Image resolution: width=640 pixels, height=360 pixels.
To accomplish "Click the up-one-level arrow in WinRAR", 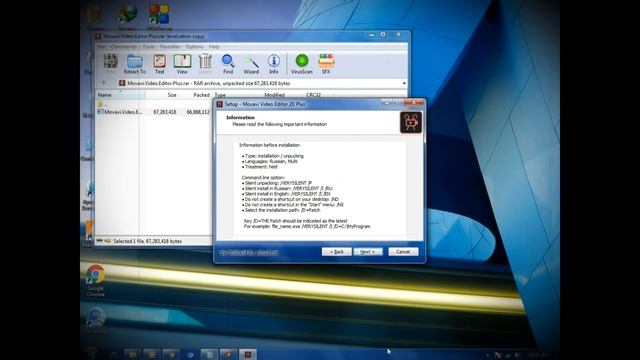I will pyautogui.click(x=104, y=83).
